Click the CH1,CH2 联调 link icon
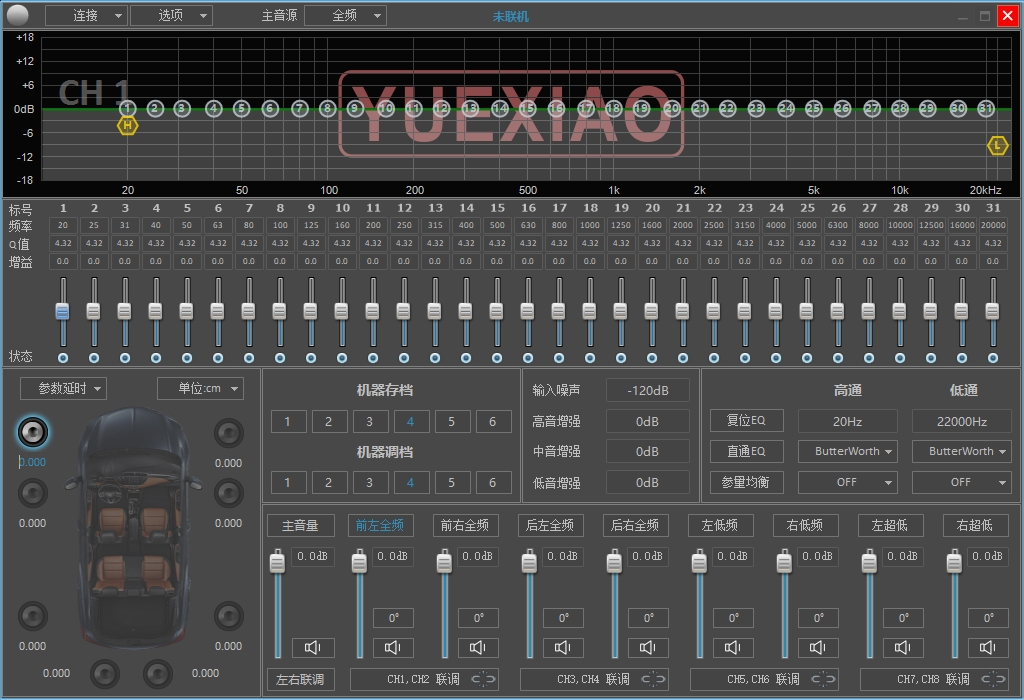Image resolution: width=1024 pixels, height=700 pixels. tap(484, 679)
